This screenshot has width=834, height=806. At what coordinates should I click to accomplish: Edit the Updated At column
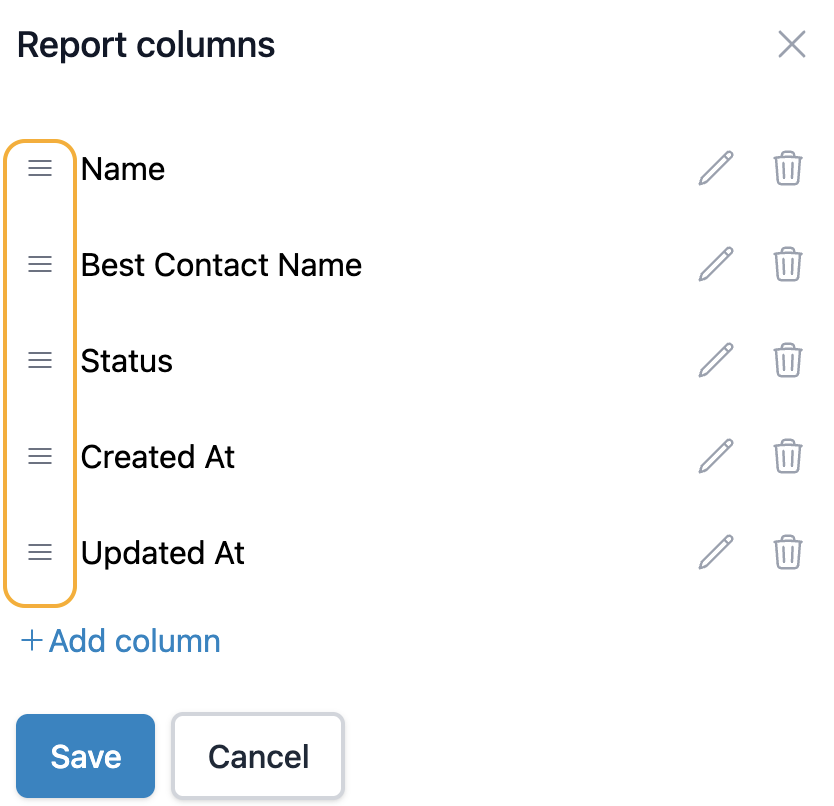(x=716, y=553)
